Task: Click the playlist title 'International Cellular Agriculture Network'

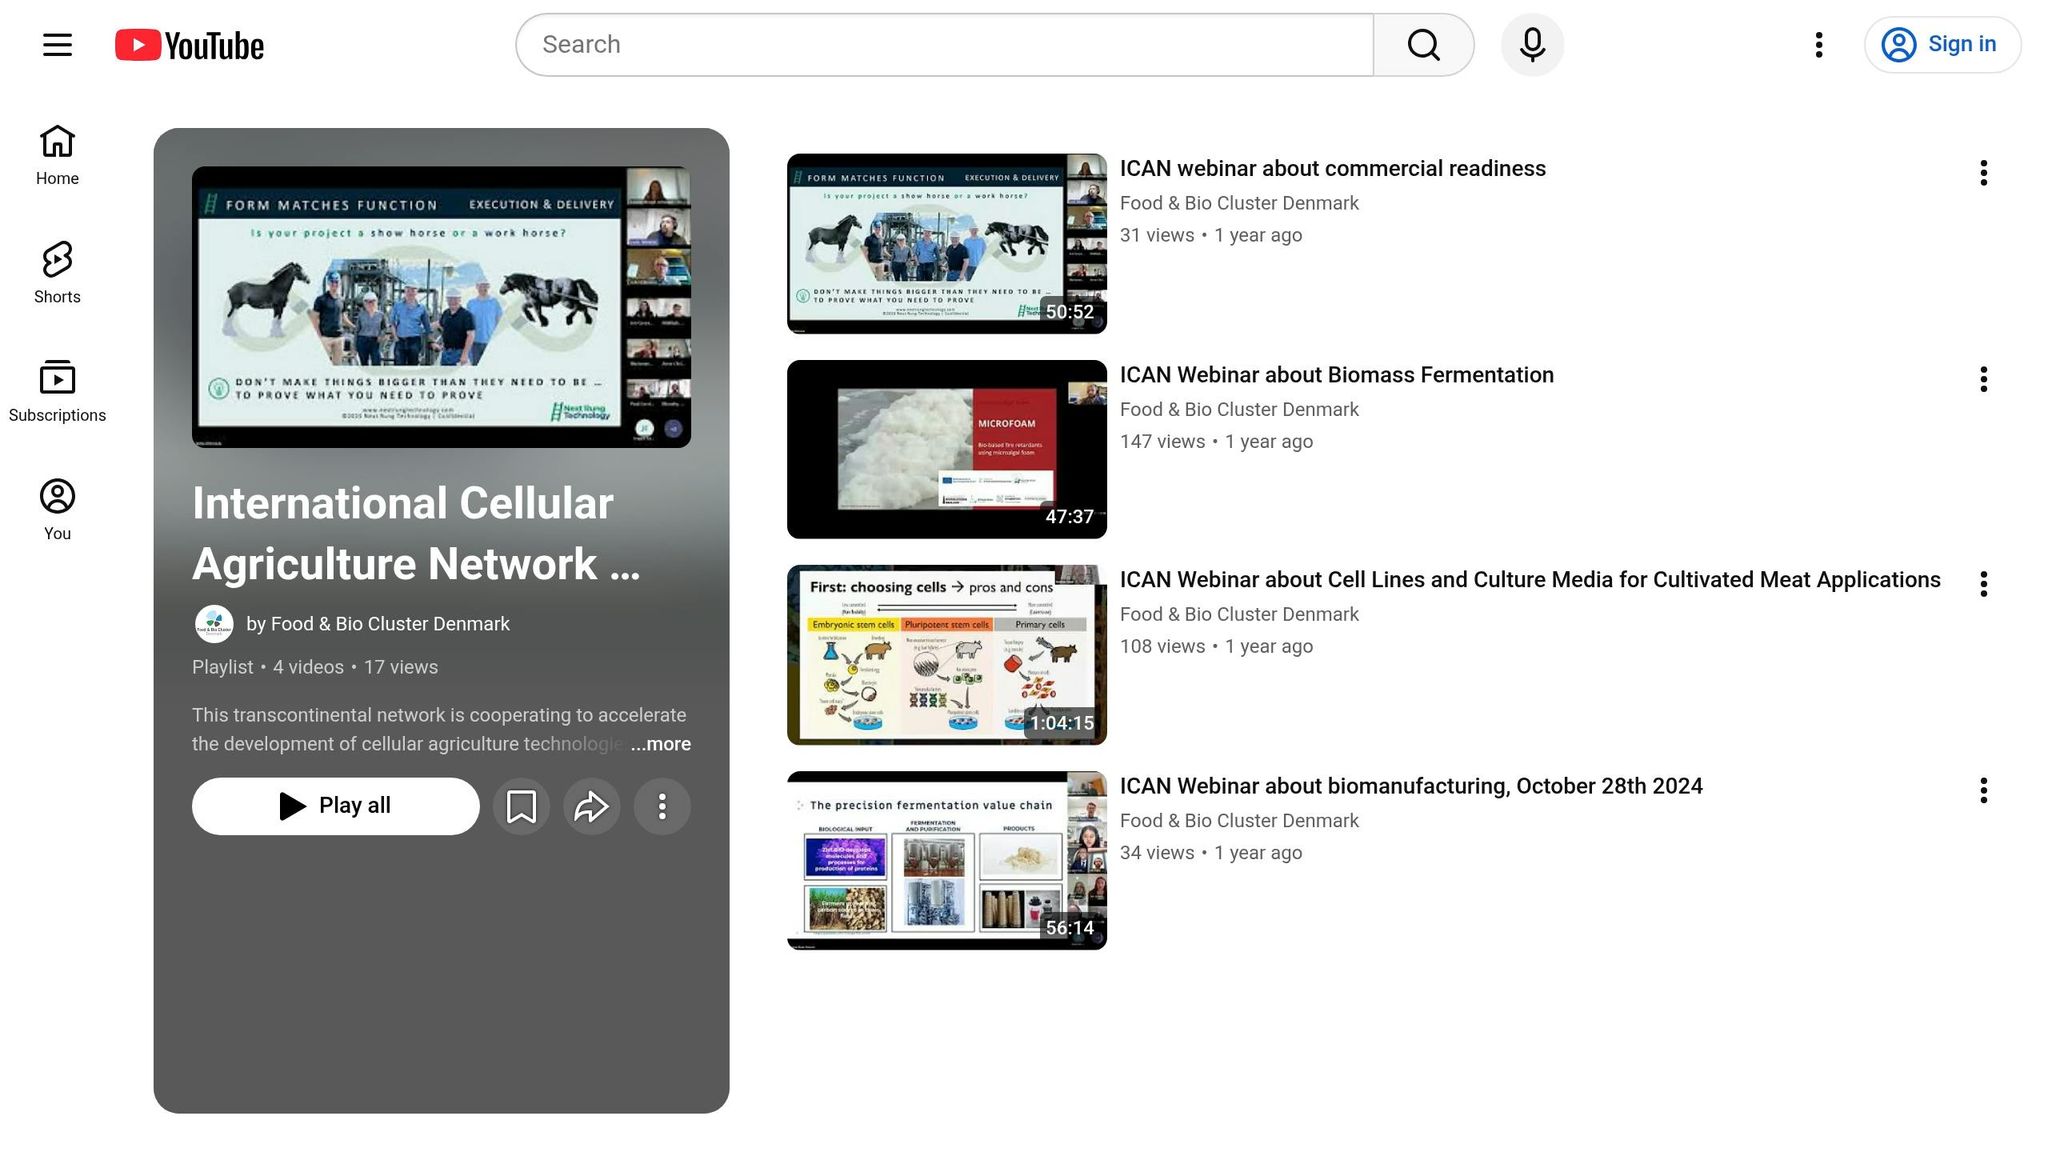Action: 416,534
